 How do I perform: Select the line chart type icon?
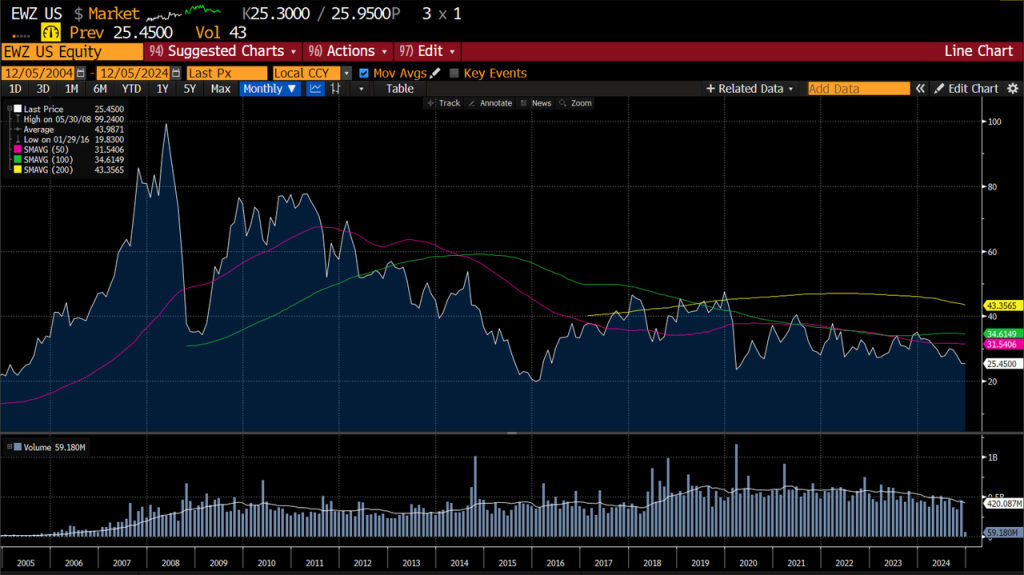(315, 89)
